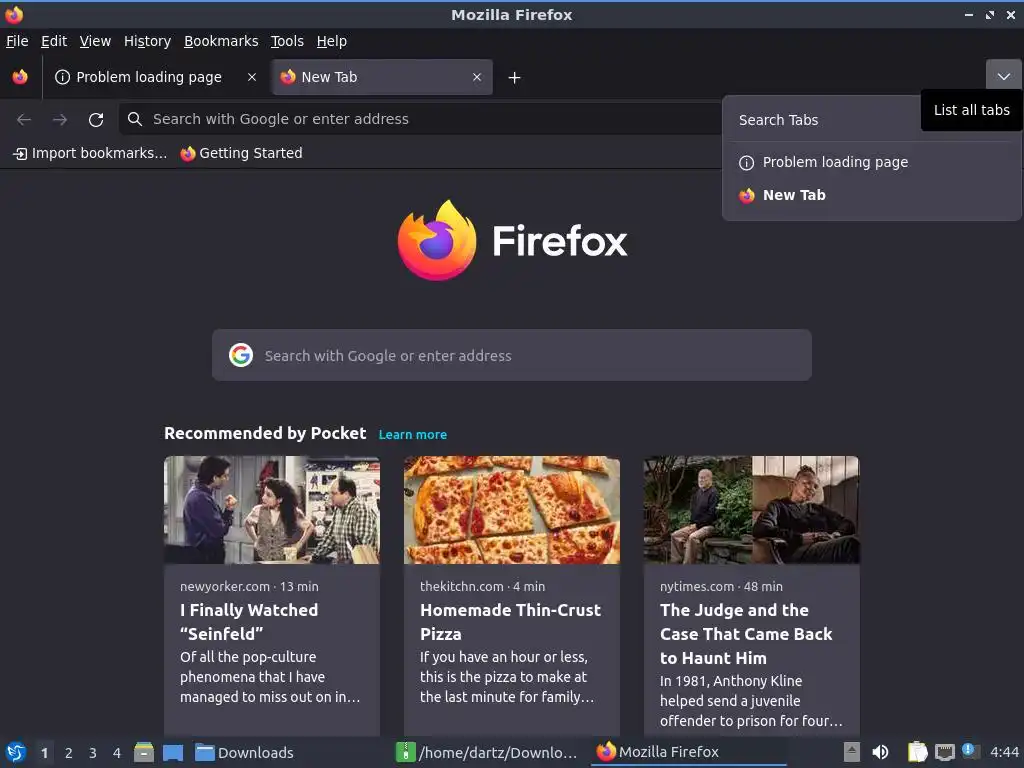Open the eject/removable media tray icon
Screen dimensions: 1024x768
[852, 752]
